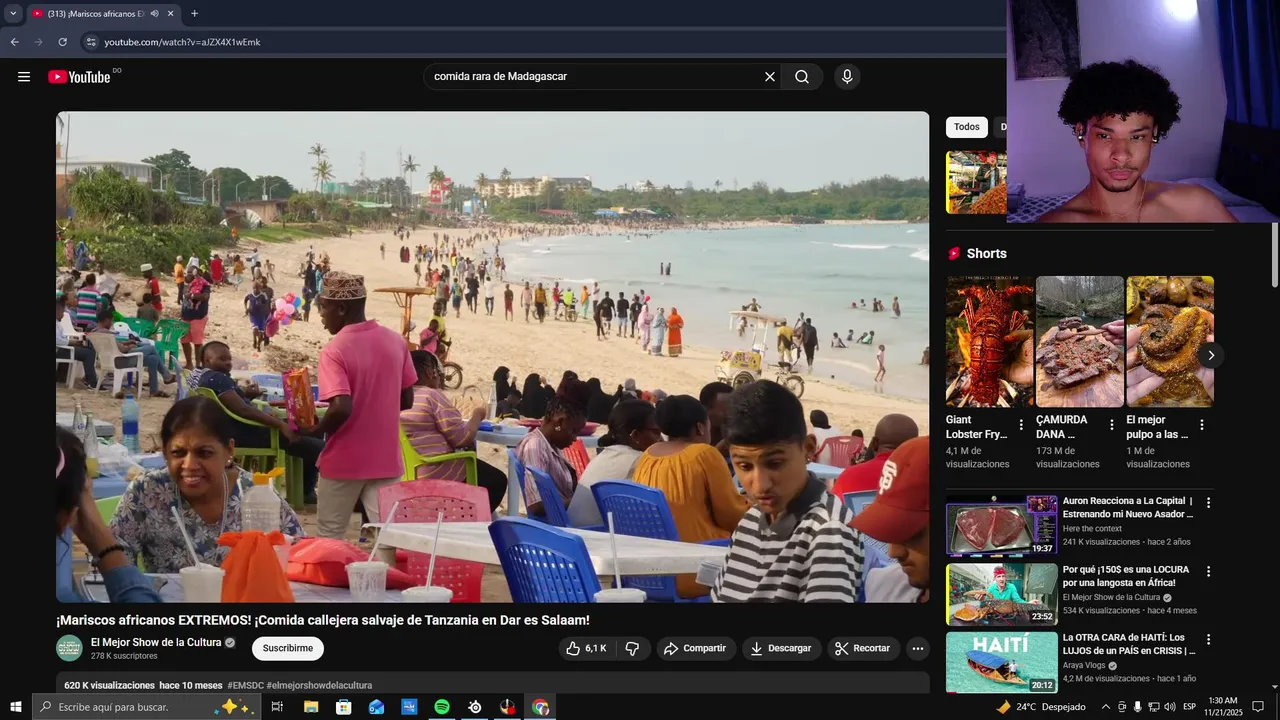Open weather widget 24°C Despejado
Screen dimensions: 1280x720
pos(1040,707)
